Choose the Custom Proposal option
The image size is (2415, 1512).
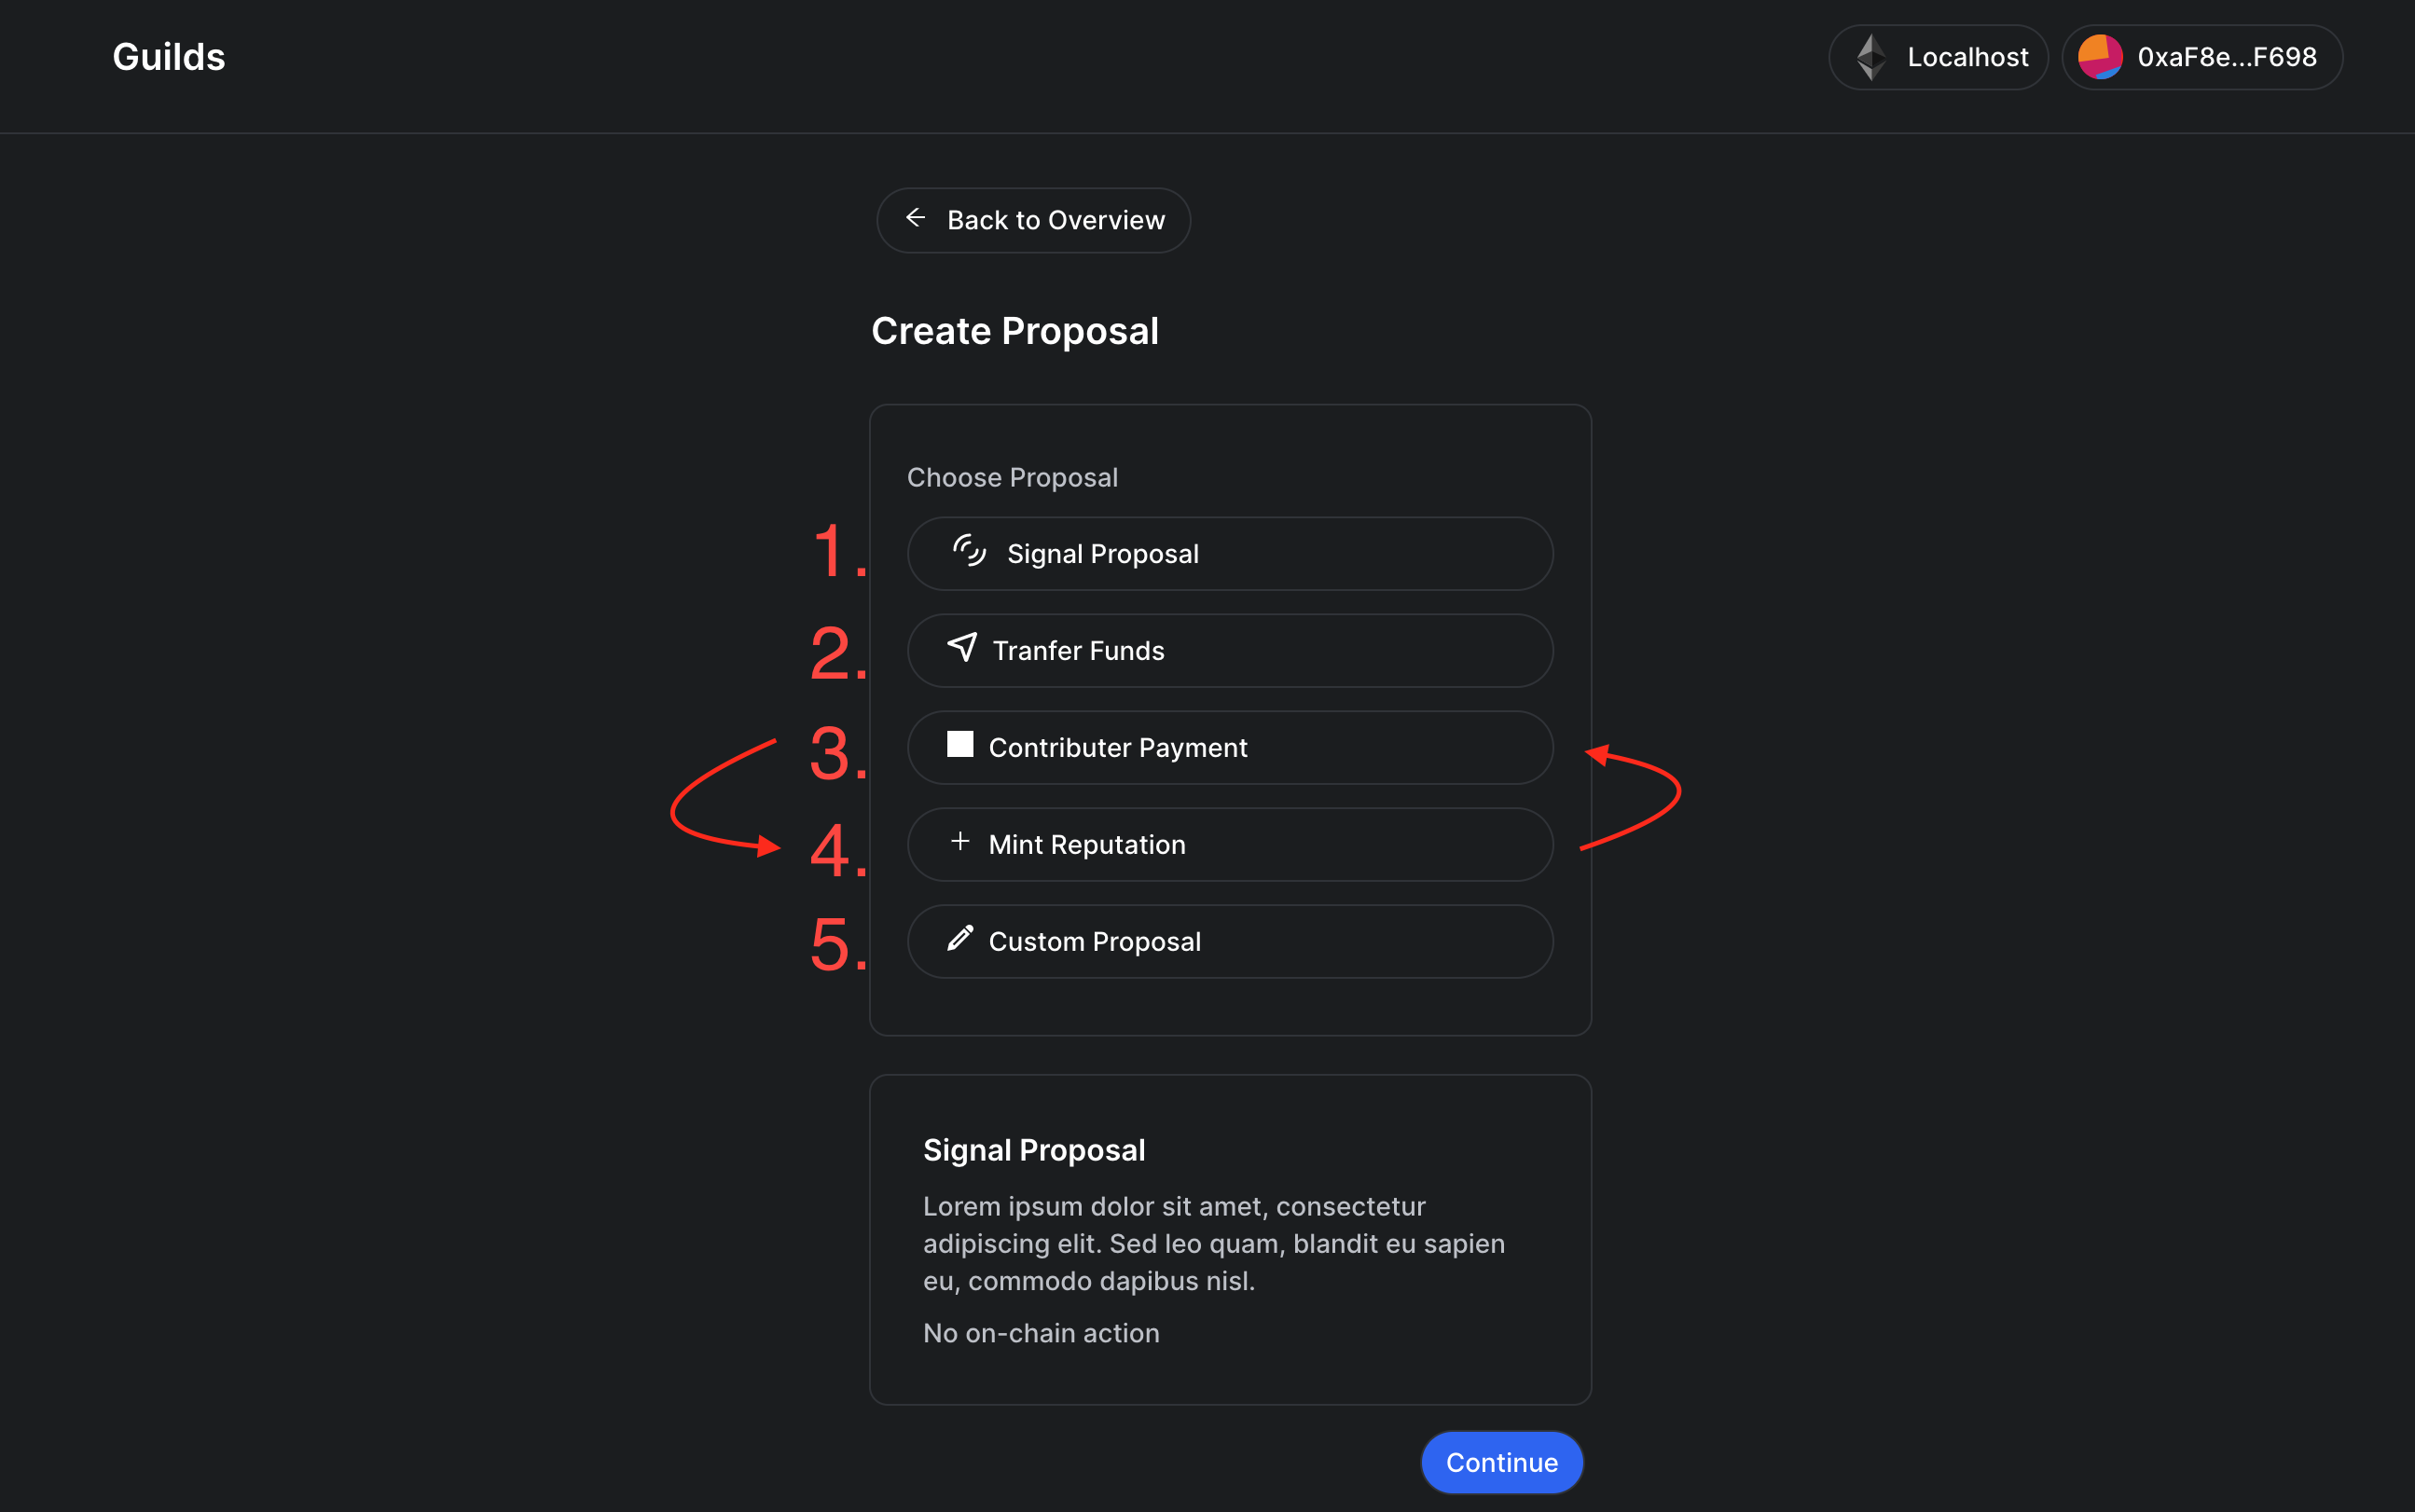click(x=1229, y=940)
